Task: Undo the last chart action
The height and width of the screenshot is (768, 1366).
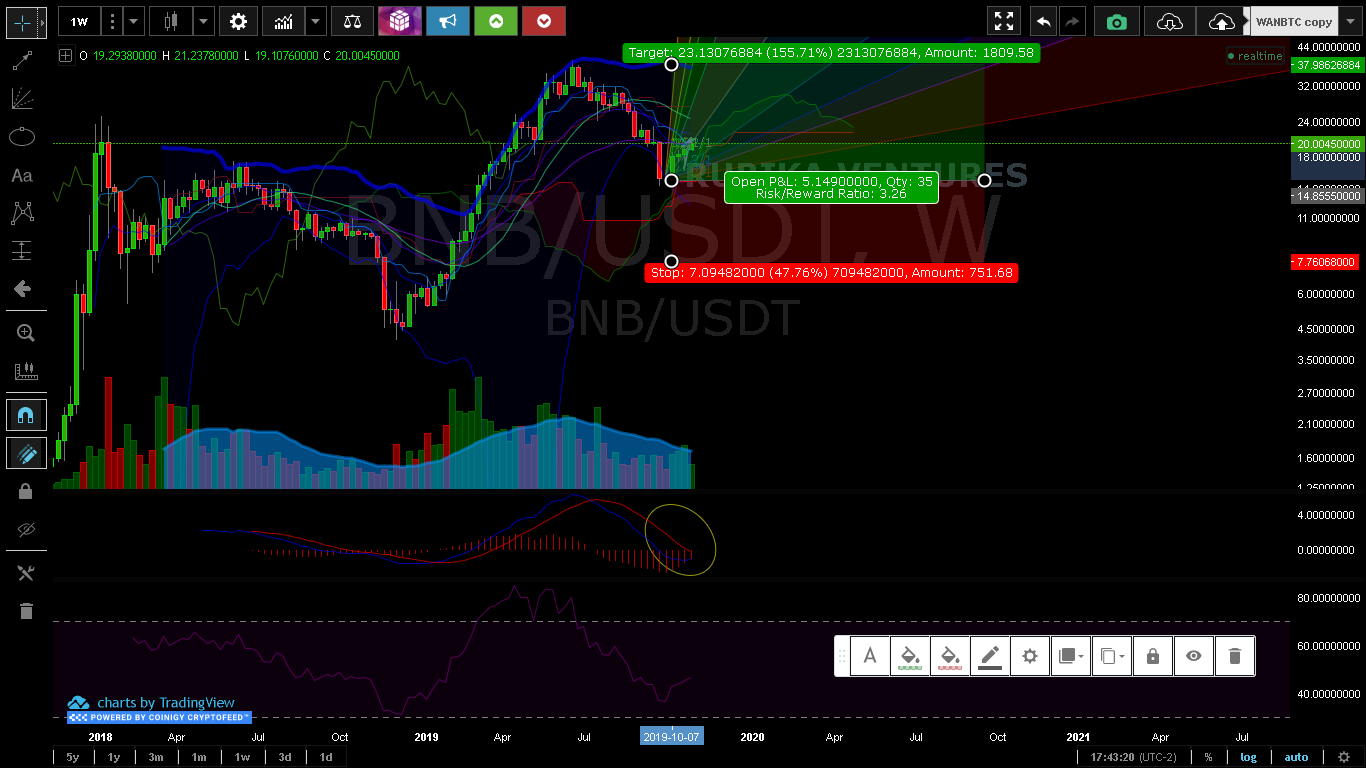Action: [x=1043, y=21]
